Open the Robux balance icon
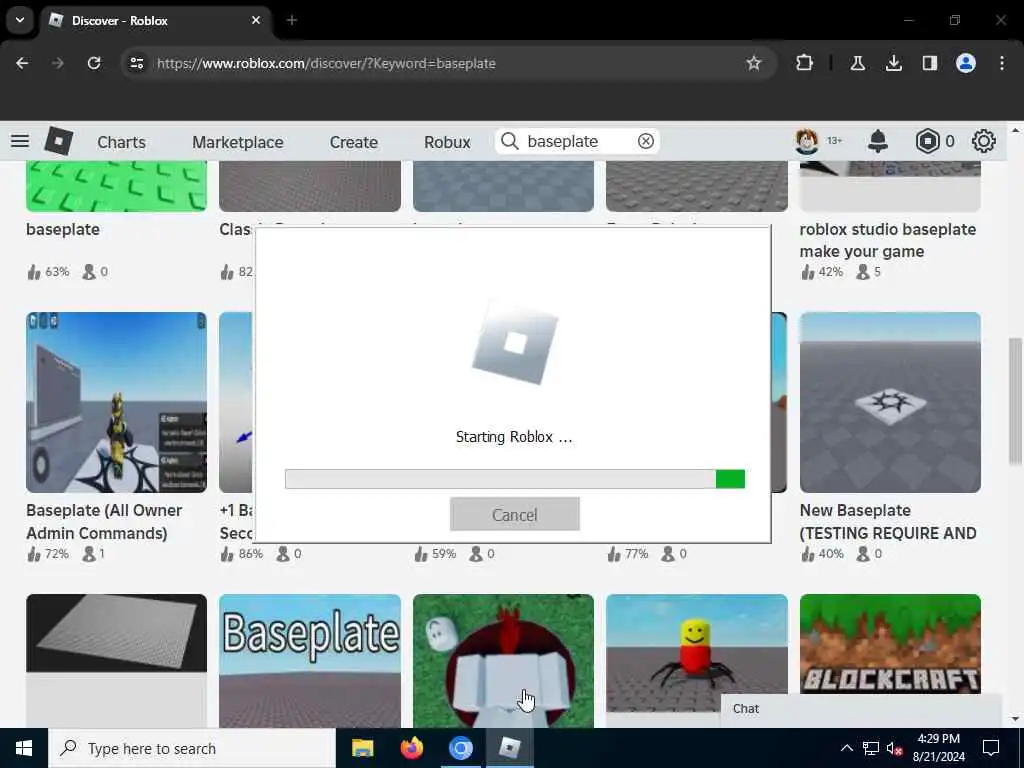The width and height of the screenshot is (1024, 768). tap(927, 141)
